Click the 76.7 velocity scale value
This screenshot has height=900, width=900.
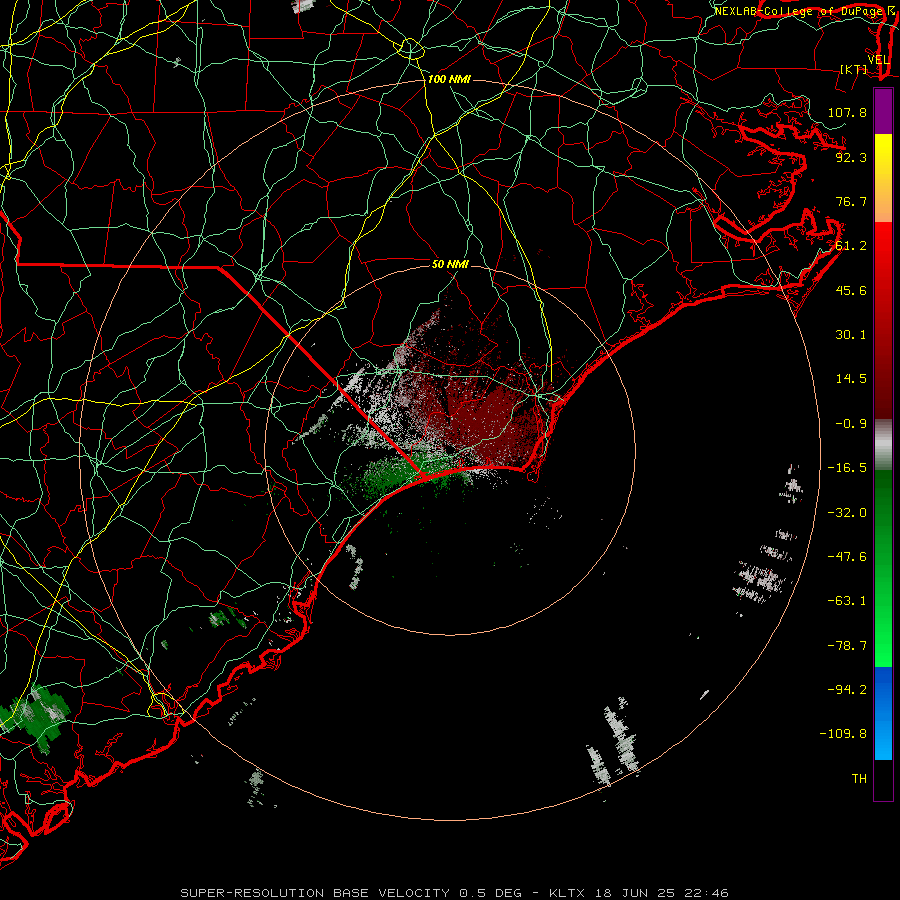851,201
